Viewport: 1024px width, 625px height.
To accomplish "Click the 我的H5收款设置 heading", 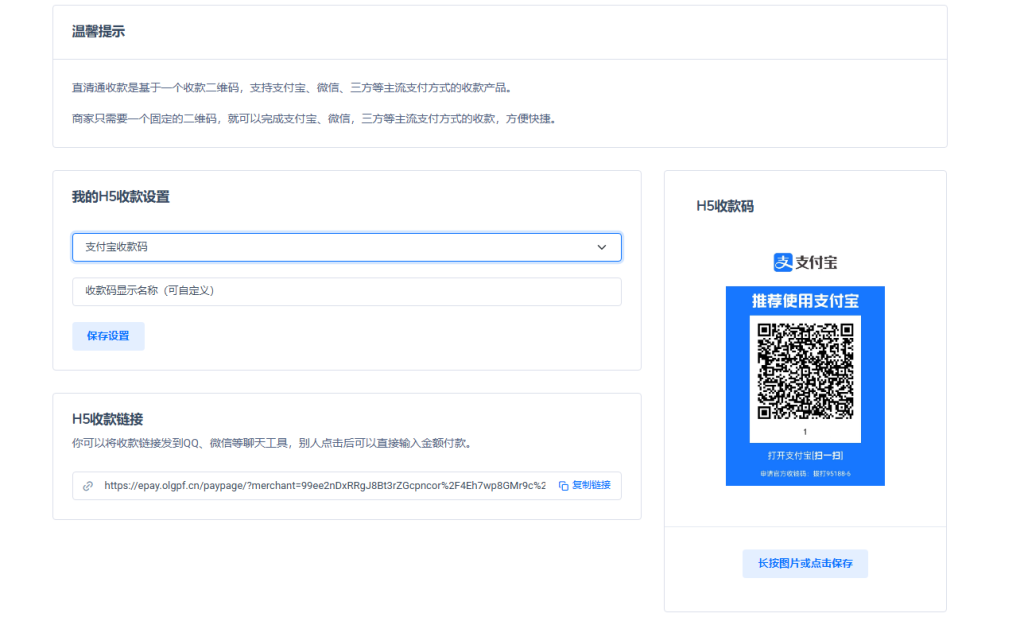I will click(121, 197).
